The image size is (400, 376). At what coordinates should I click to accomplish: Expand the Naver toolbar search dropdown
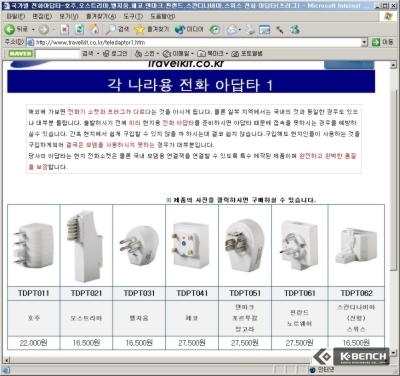98,54
